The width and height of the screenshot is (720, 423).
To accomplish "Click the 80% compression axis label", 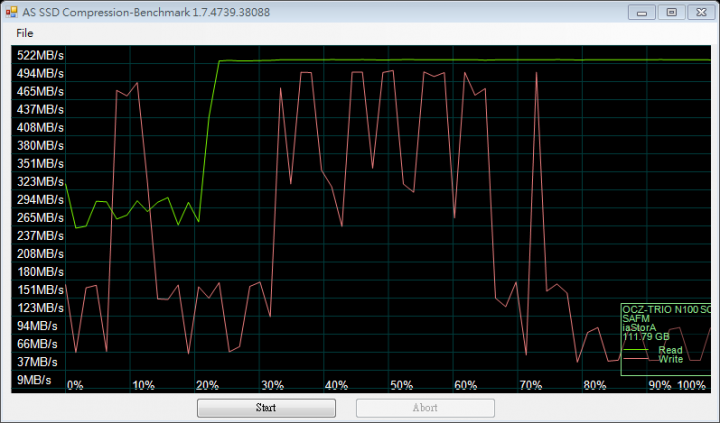I will [595, 385].
